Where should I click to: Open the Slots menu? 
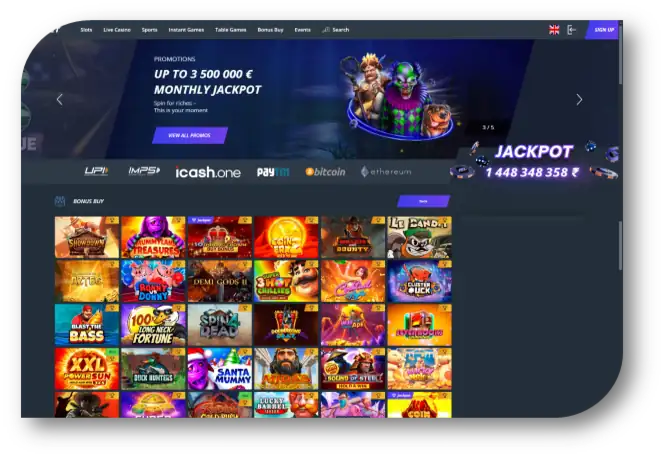pos(86,30)
